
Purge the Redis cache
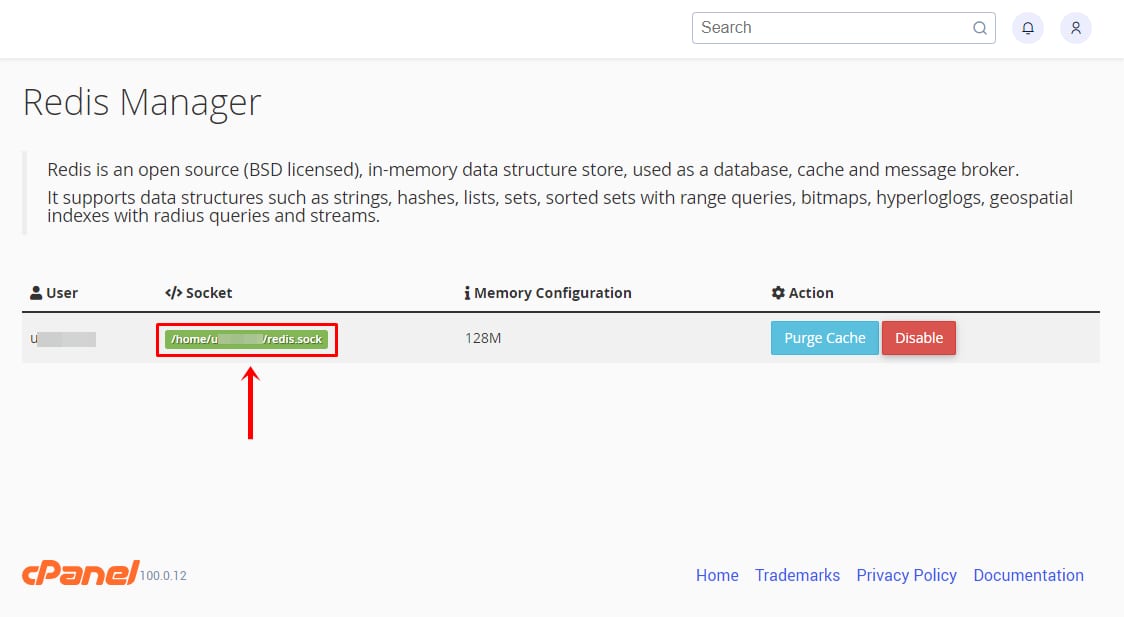(x=824, y=338)
